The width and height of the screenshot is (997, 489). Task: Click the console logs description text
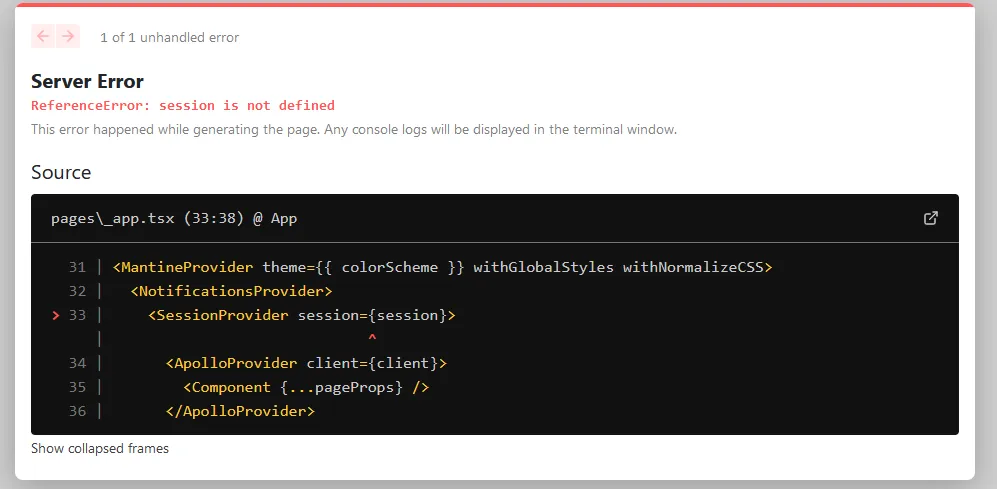[x=354, y=130]
